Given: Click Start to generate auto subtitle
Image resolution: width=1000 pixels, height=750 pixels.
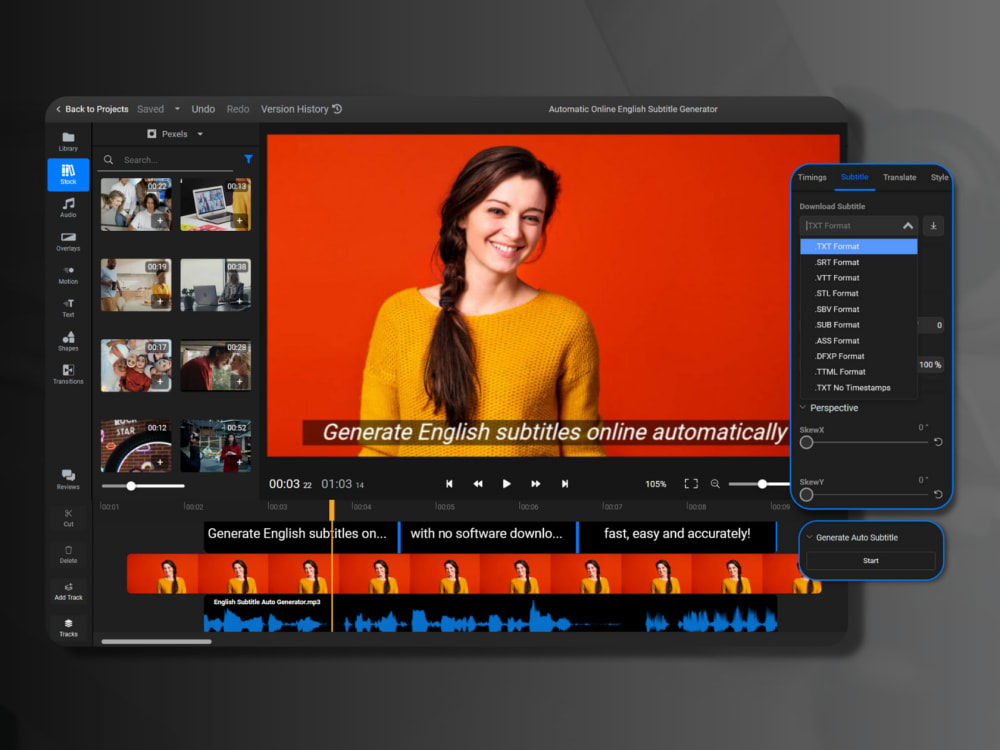Looking at the screenshot, I should point(871,561).
